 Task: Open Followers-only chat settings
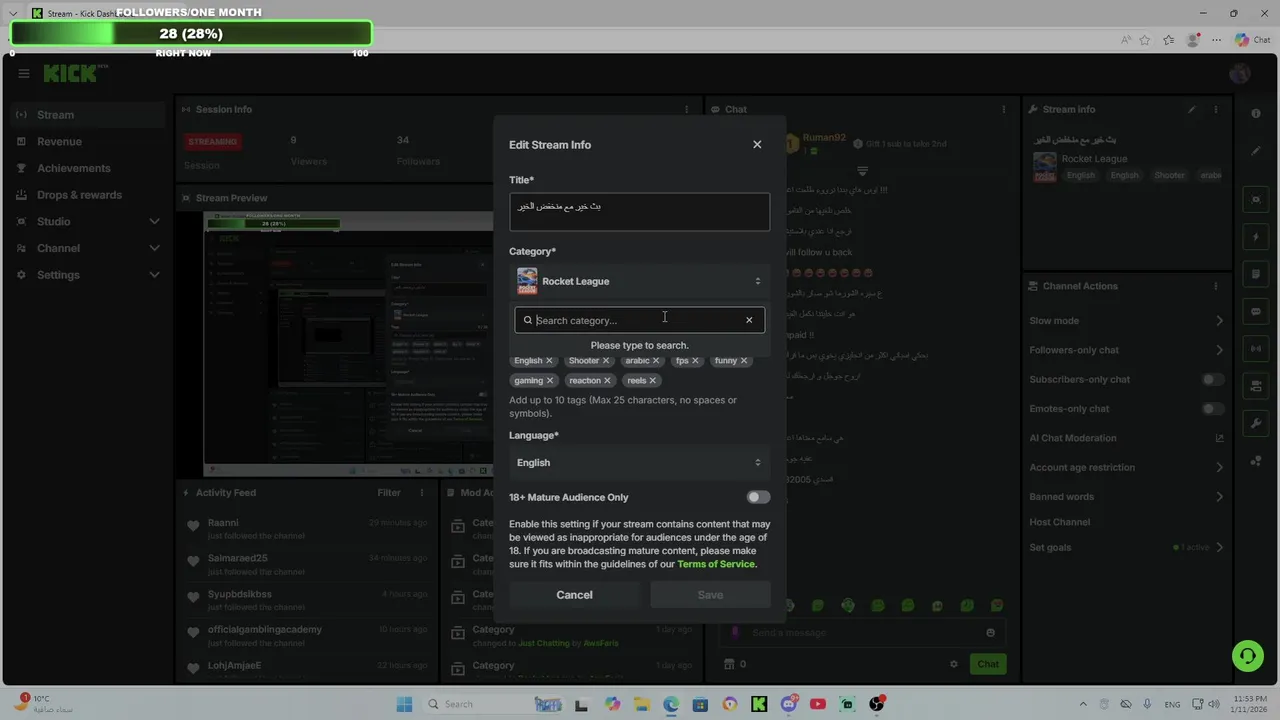1127,350
